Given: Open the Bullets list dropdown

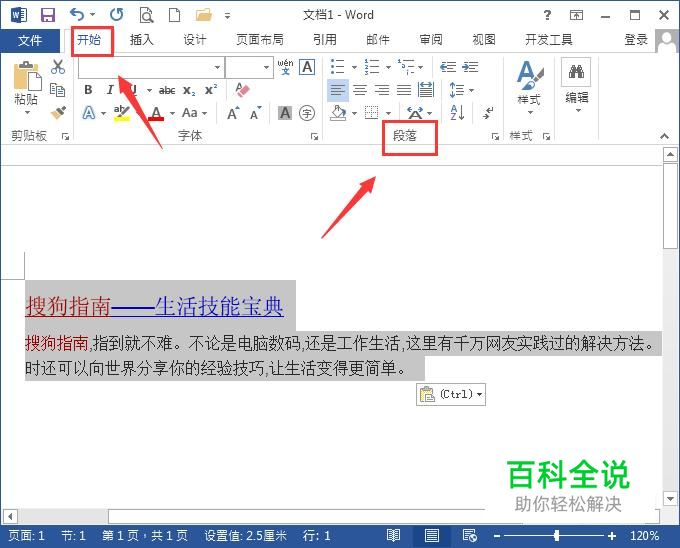Looking at the screenshot, I should click(354, 67).
